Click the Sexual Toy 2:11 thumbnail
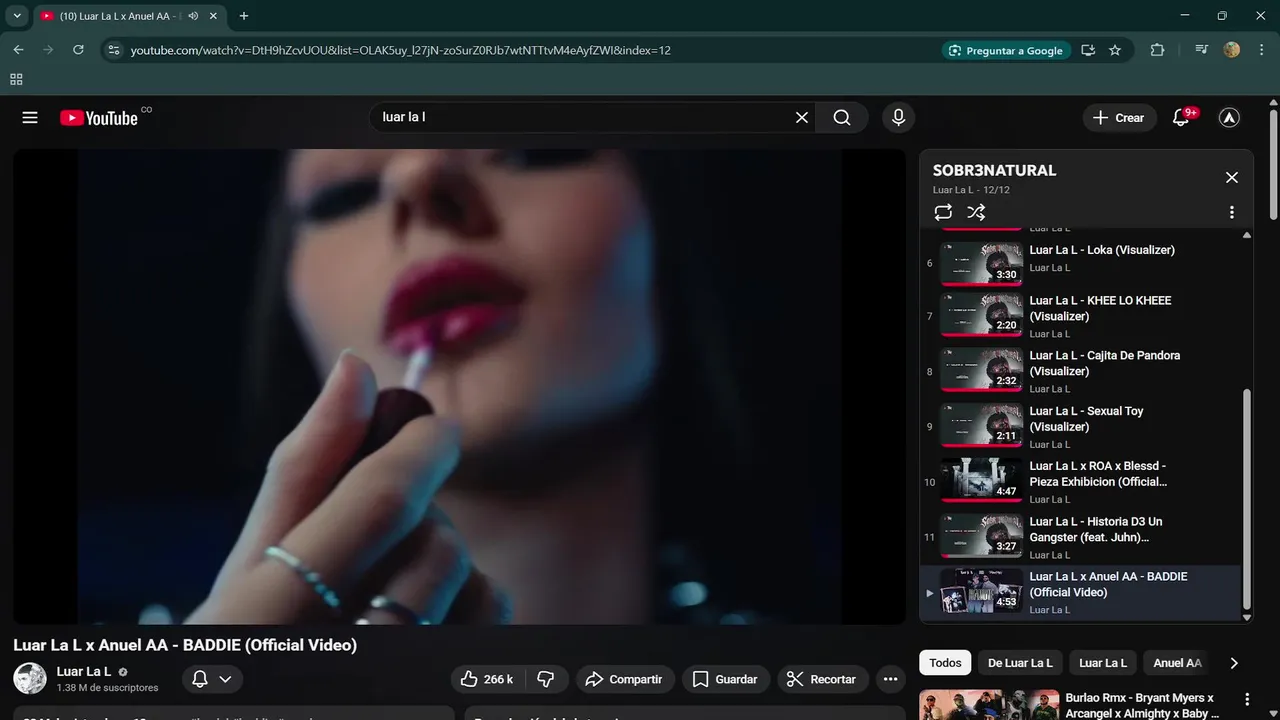The width and height of the screenshot is (1280, 720). [x=981, y=426]
